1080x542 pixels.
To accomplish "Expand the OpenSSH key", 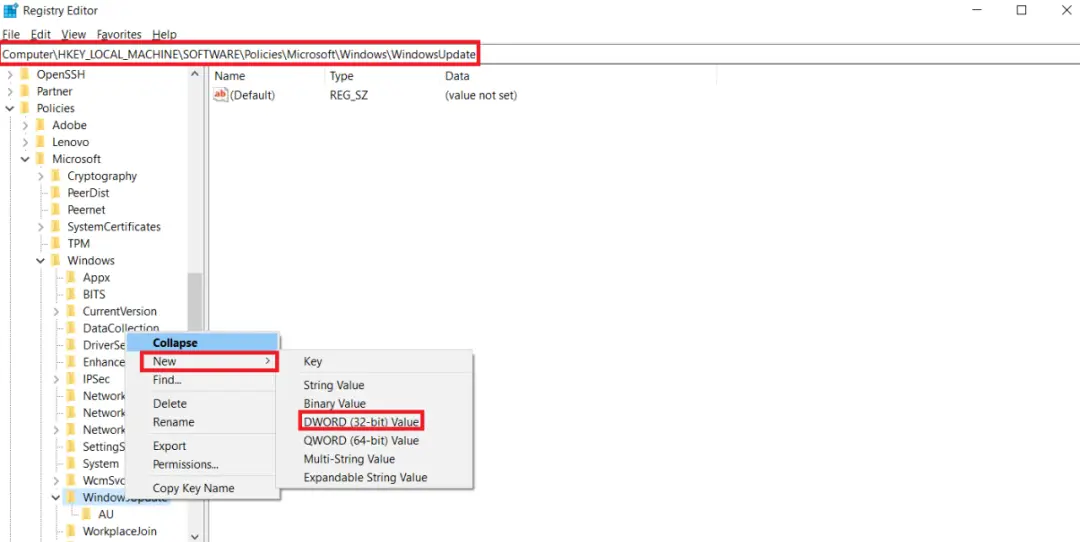I will 10,74.
